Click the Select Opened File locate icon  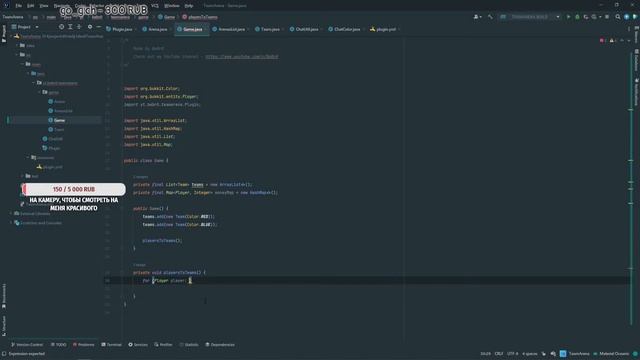61,27
